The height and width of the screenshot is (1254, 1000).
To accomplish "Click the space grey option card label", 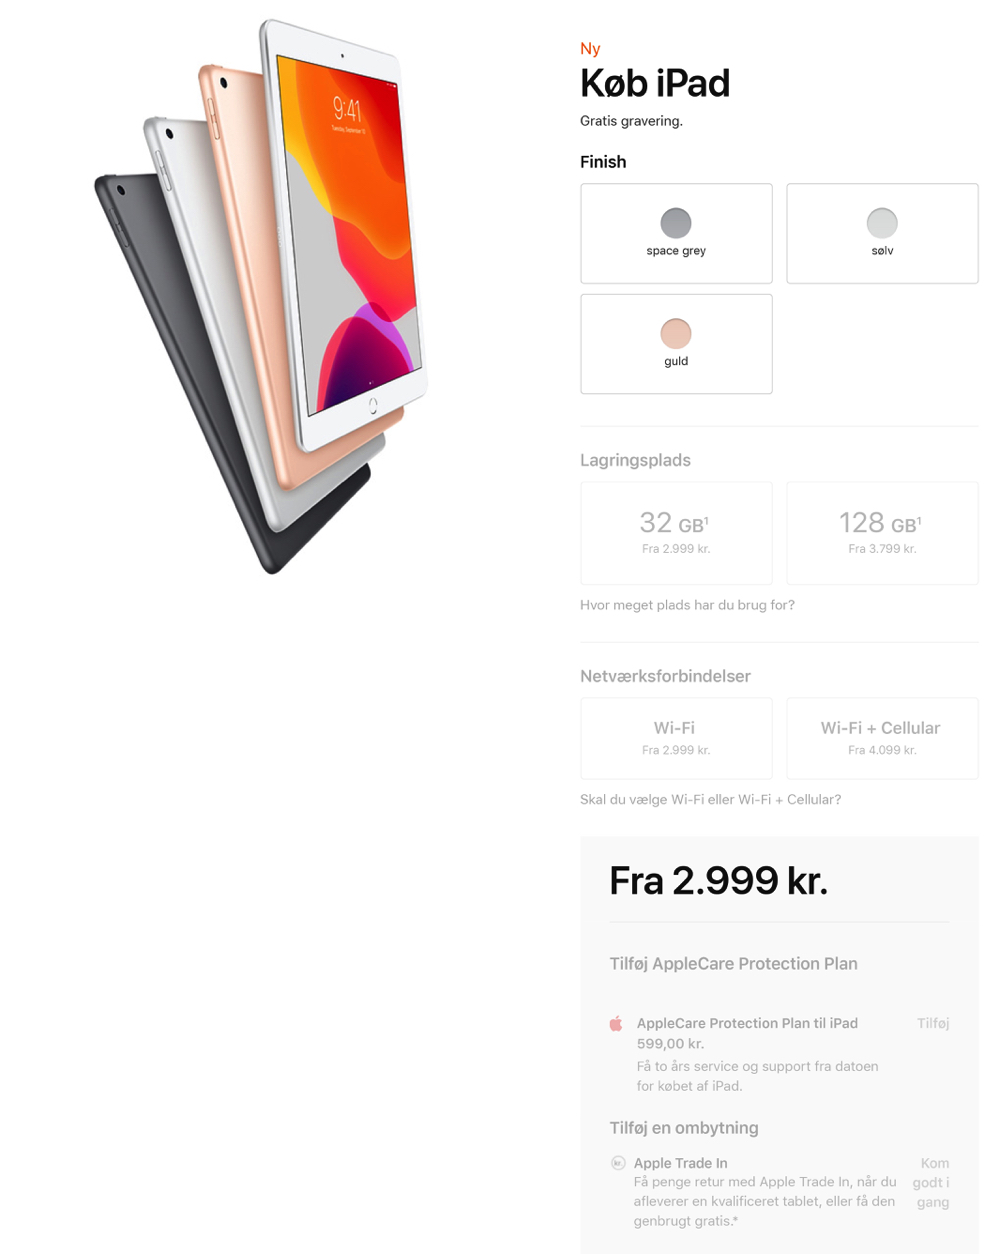I will [x=676, y=251].
